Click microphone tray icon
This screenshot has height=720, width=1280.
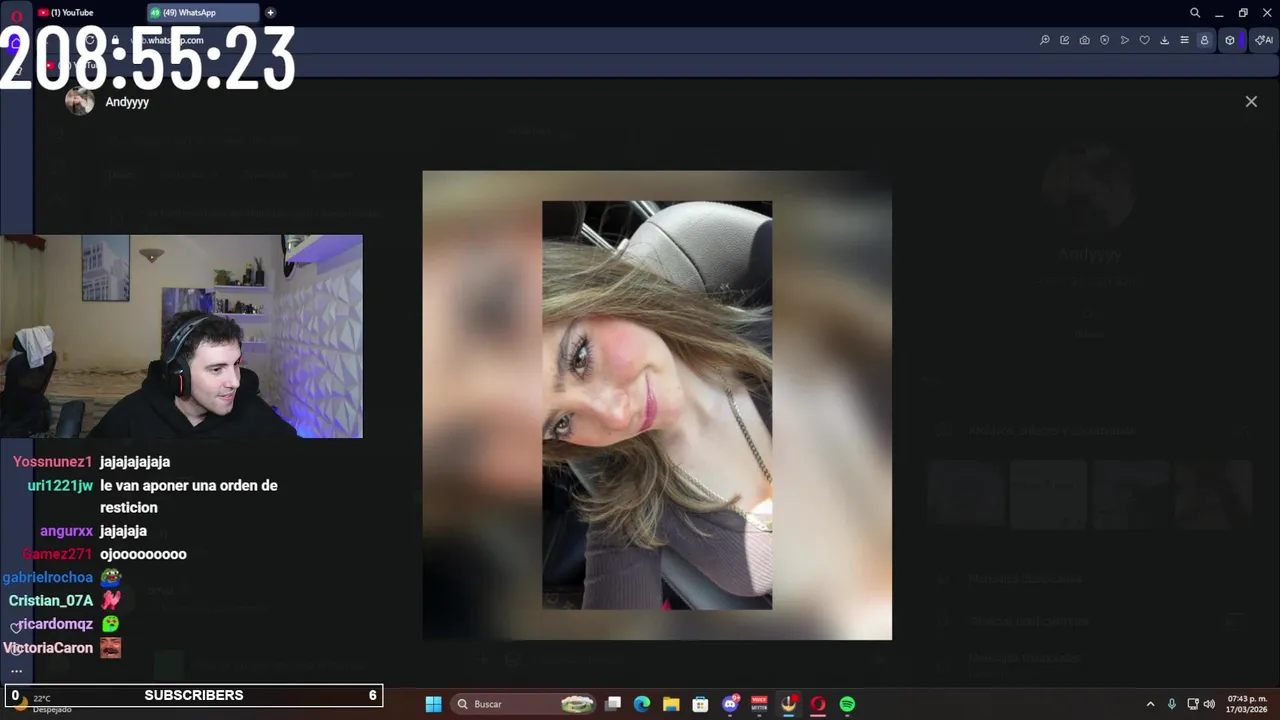click(x=1172, y=704)
